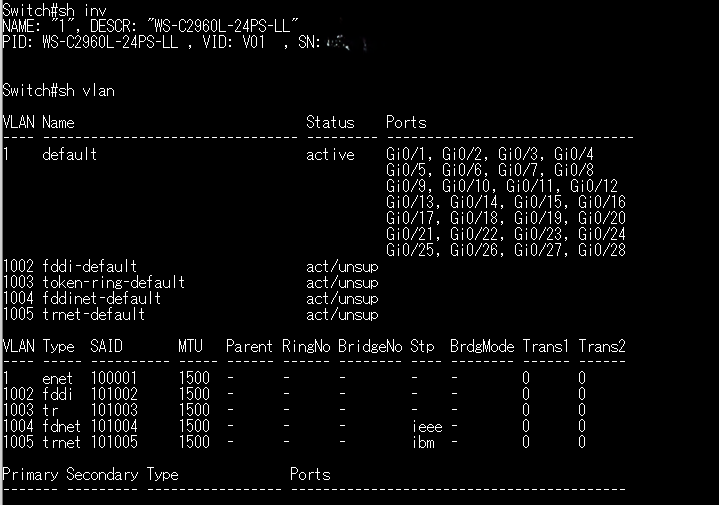Click the 'ibm' Stp value
This screenshot has height=505, width=719.
[x=422, y=443]
